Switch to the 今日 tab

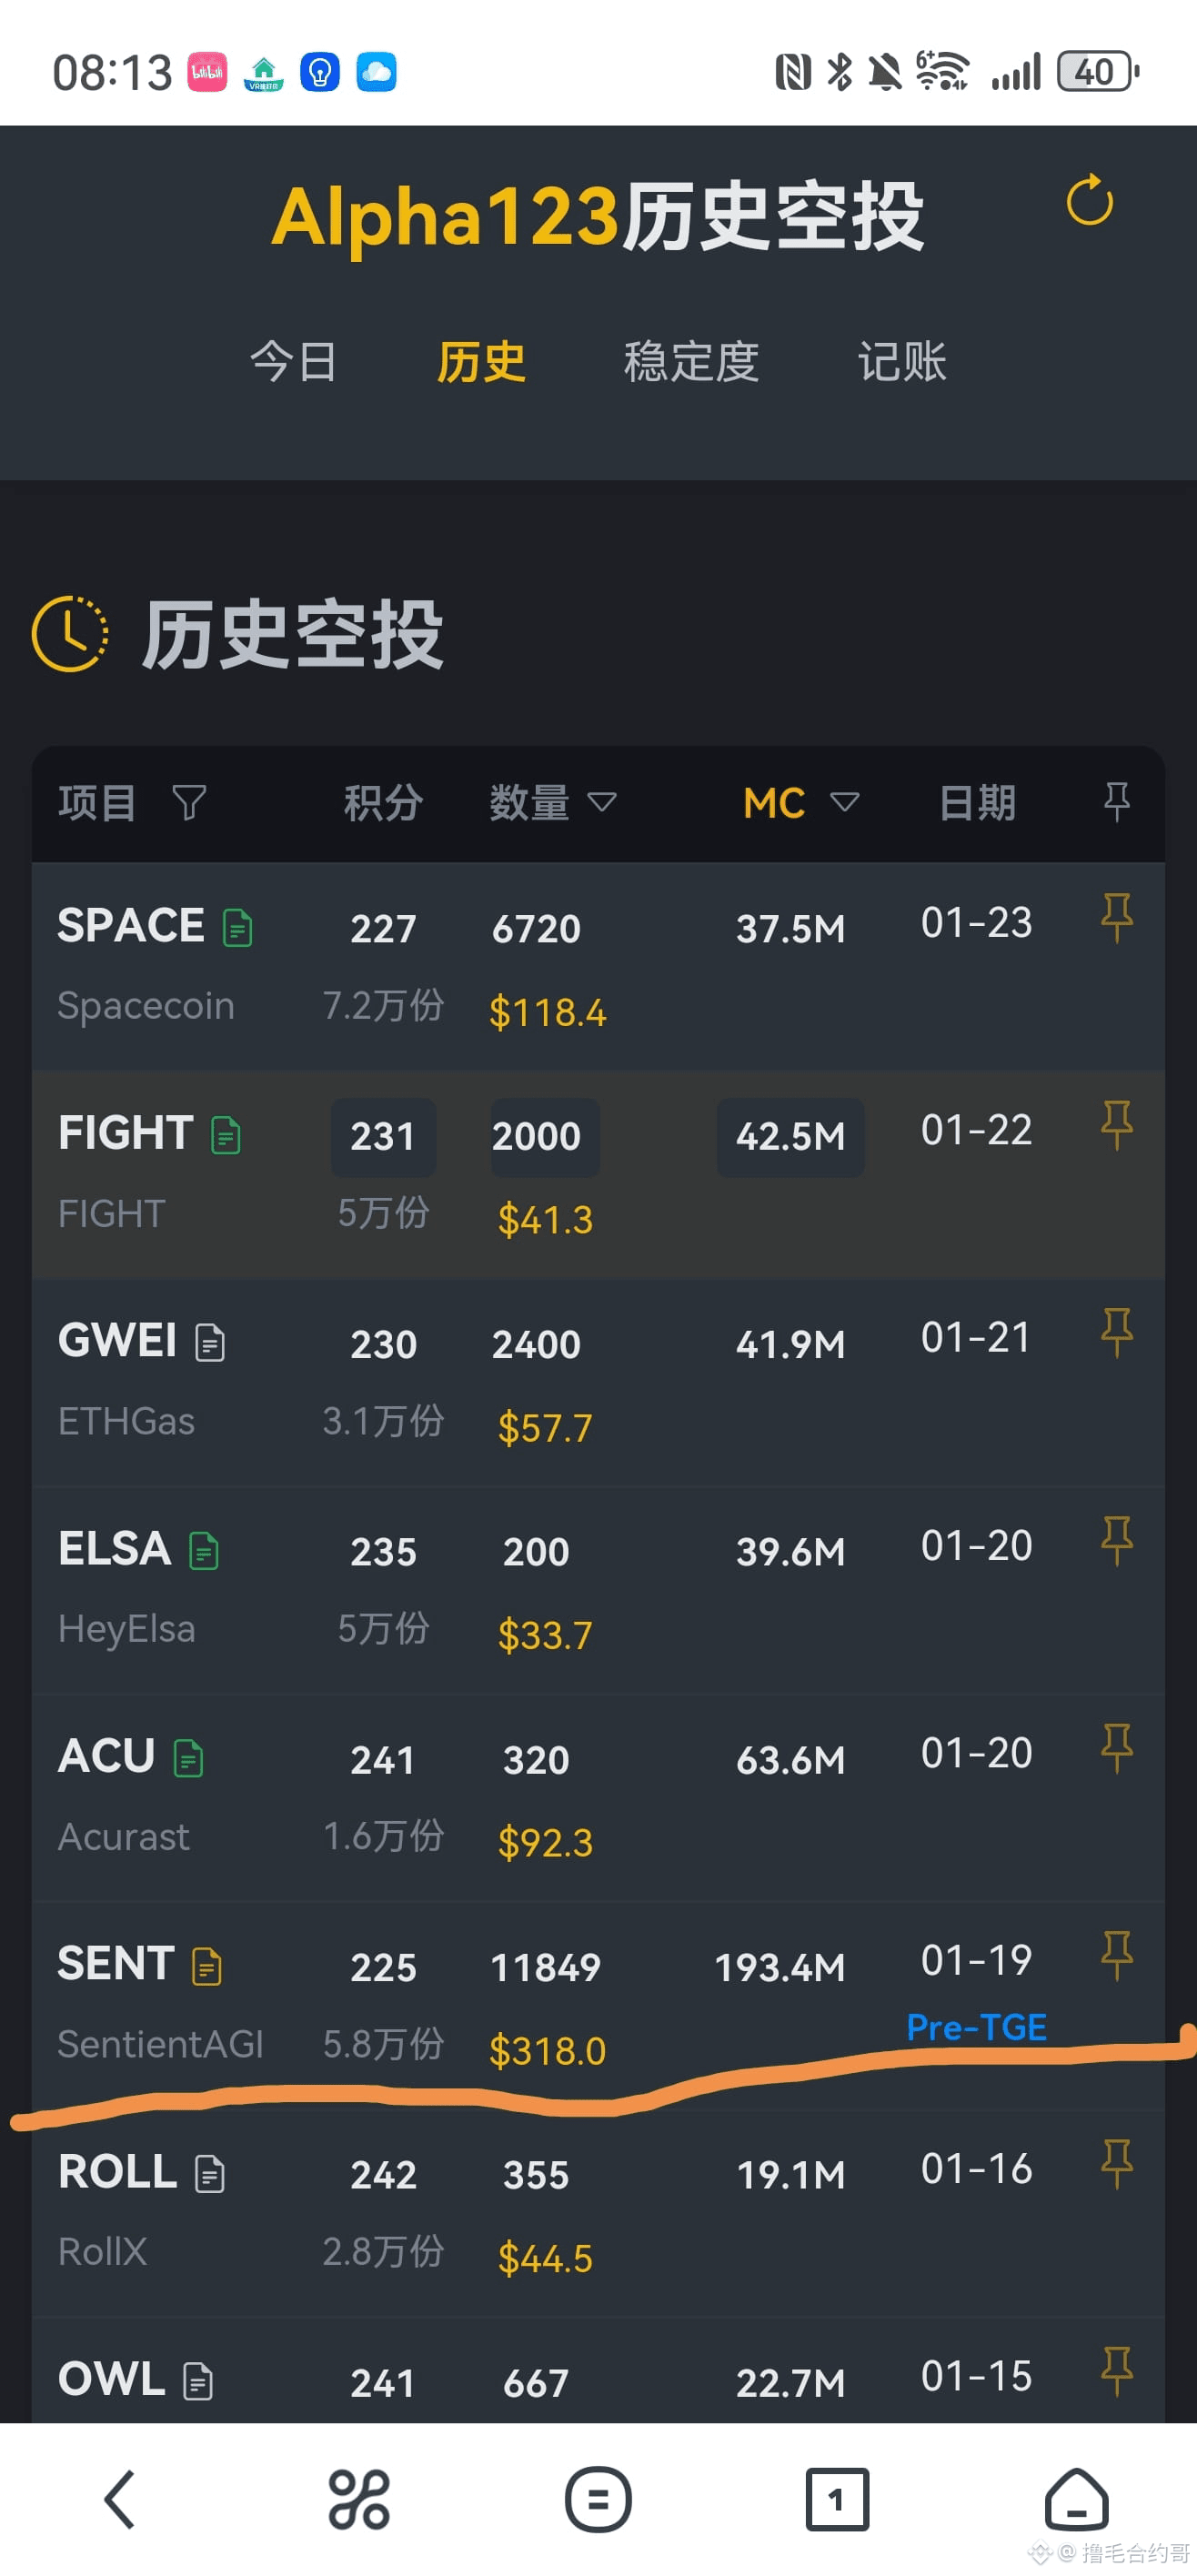(x=293, y=361)
